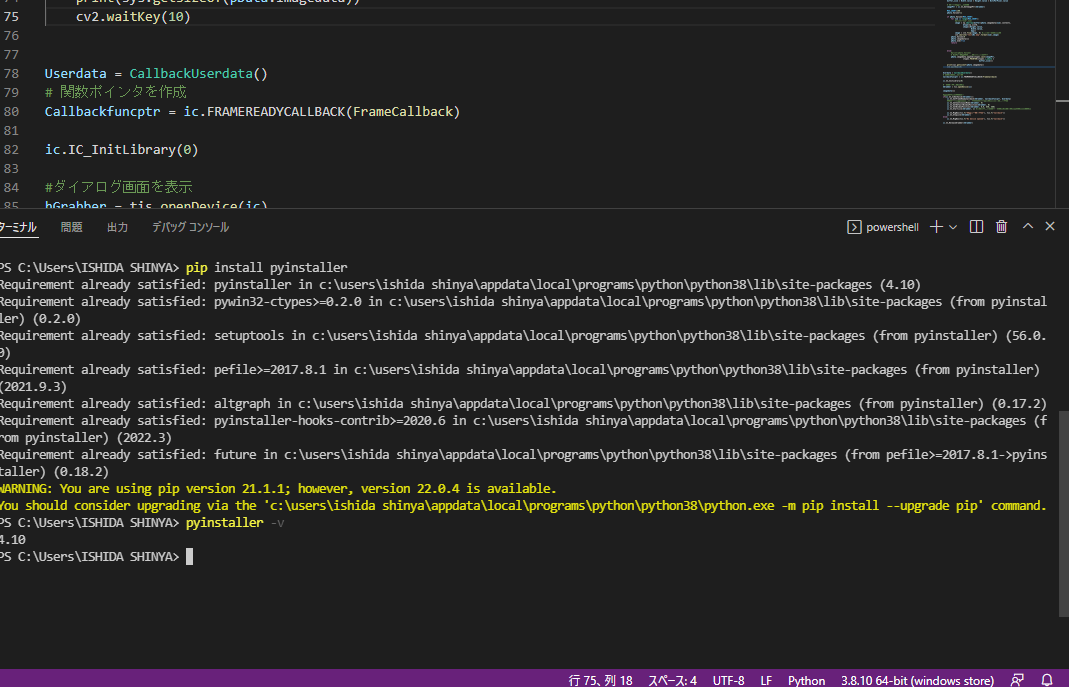Image resolution: width=1069 pixels, height=687 pixels.
Task: Click the Callbackfuncptr variable name
Action: pyautogui.click(x=102, y=112)
